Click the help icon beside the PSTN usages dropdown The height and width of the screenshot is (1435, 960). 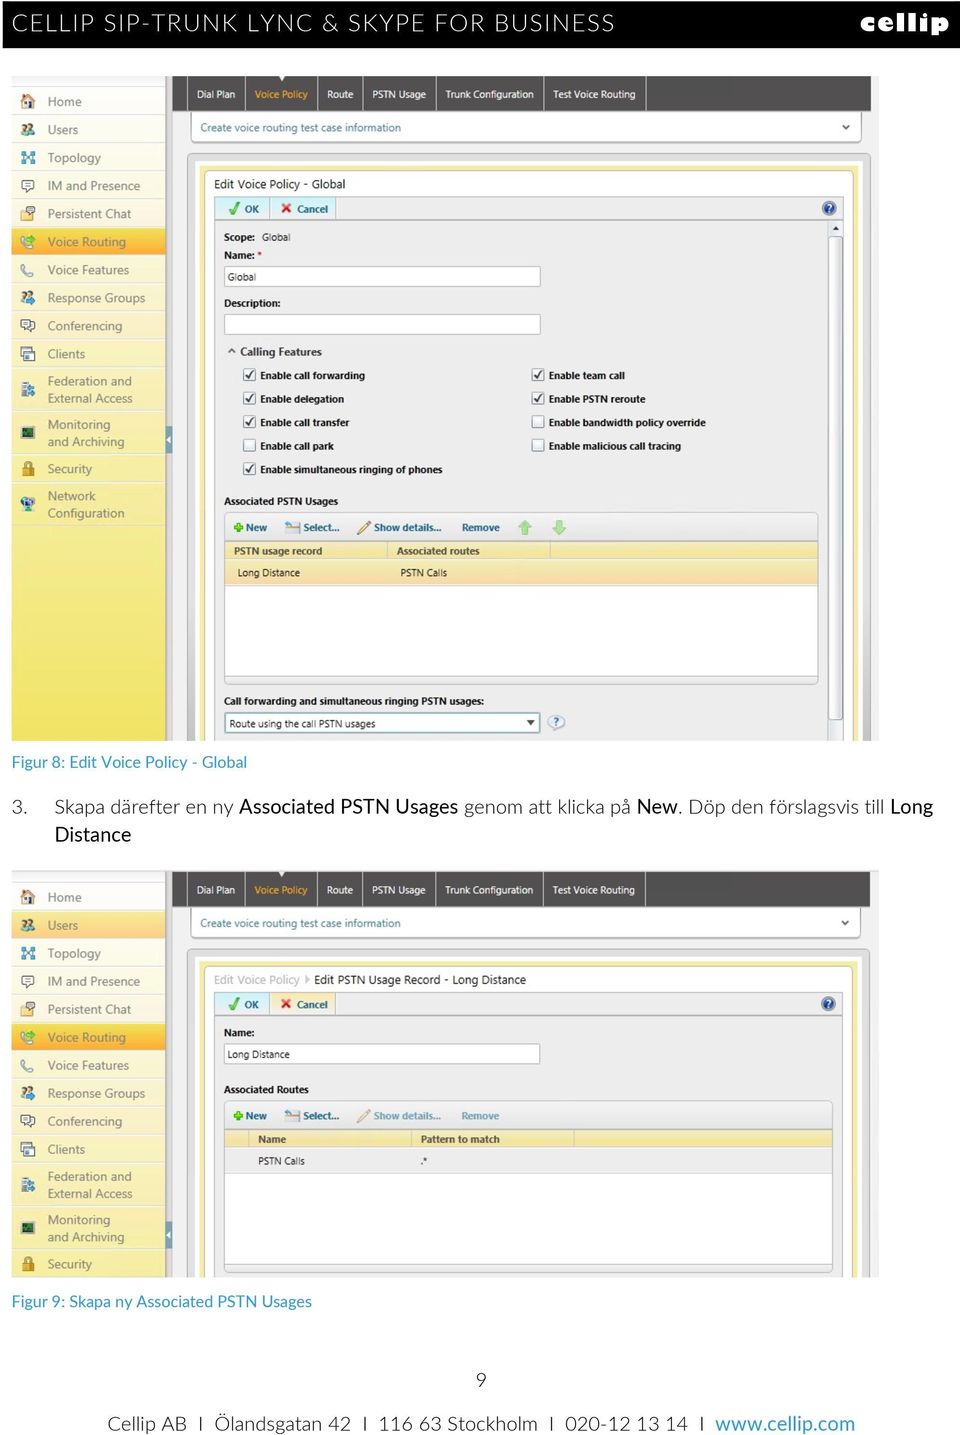(x=557, y=722)
